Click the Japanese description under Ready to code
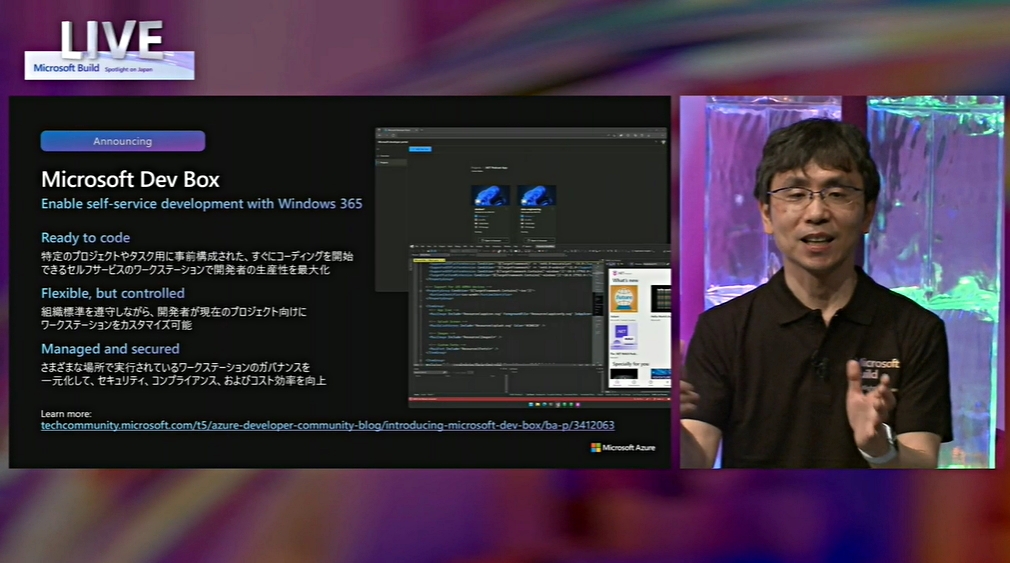The width and height of the screenshot is (1010, 563). coord(197,263)
